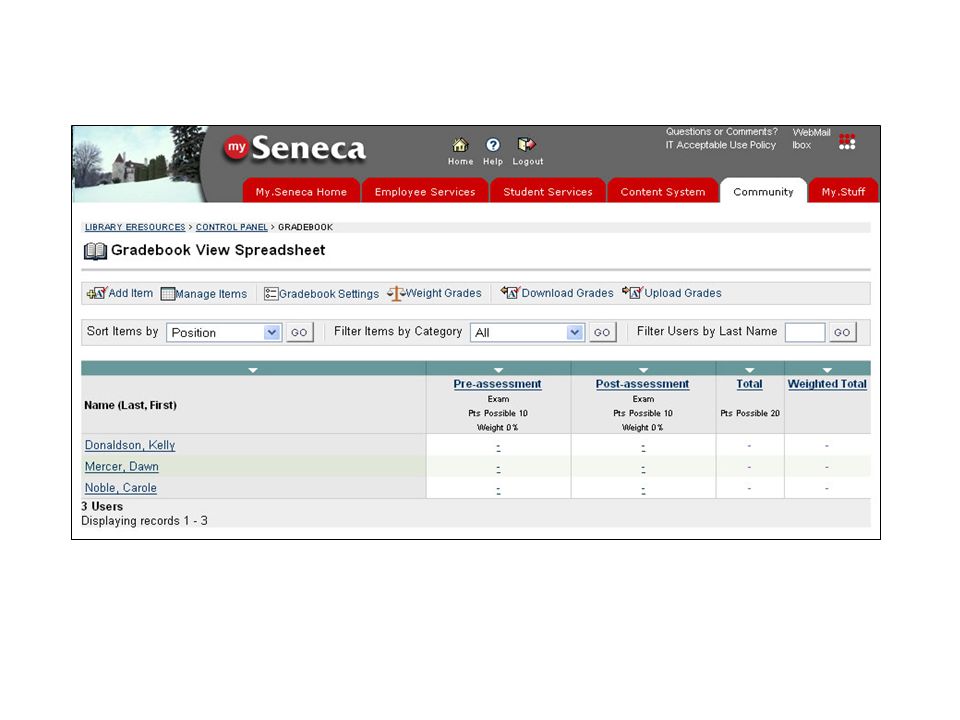Image resolution: width=960 pixels, height=720 pixels.
Task: Switch to Student Services tab
Action: click(548, 191)
